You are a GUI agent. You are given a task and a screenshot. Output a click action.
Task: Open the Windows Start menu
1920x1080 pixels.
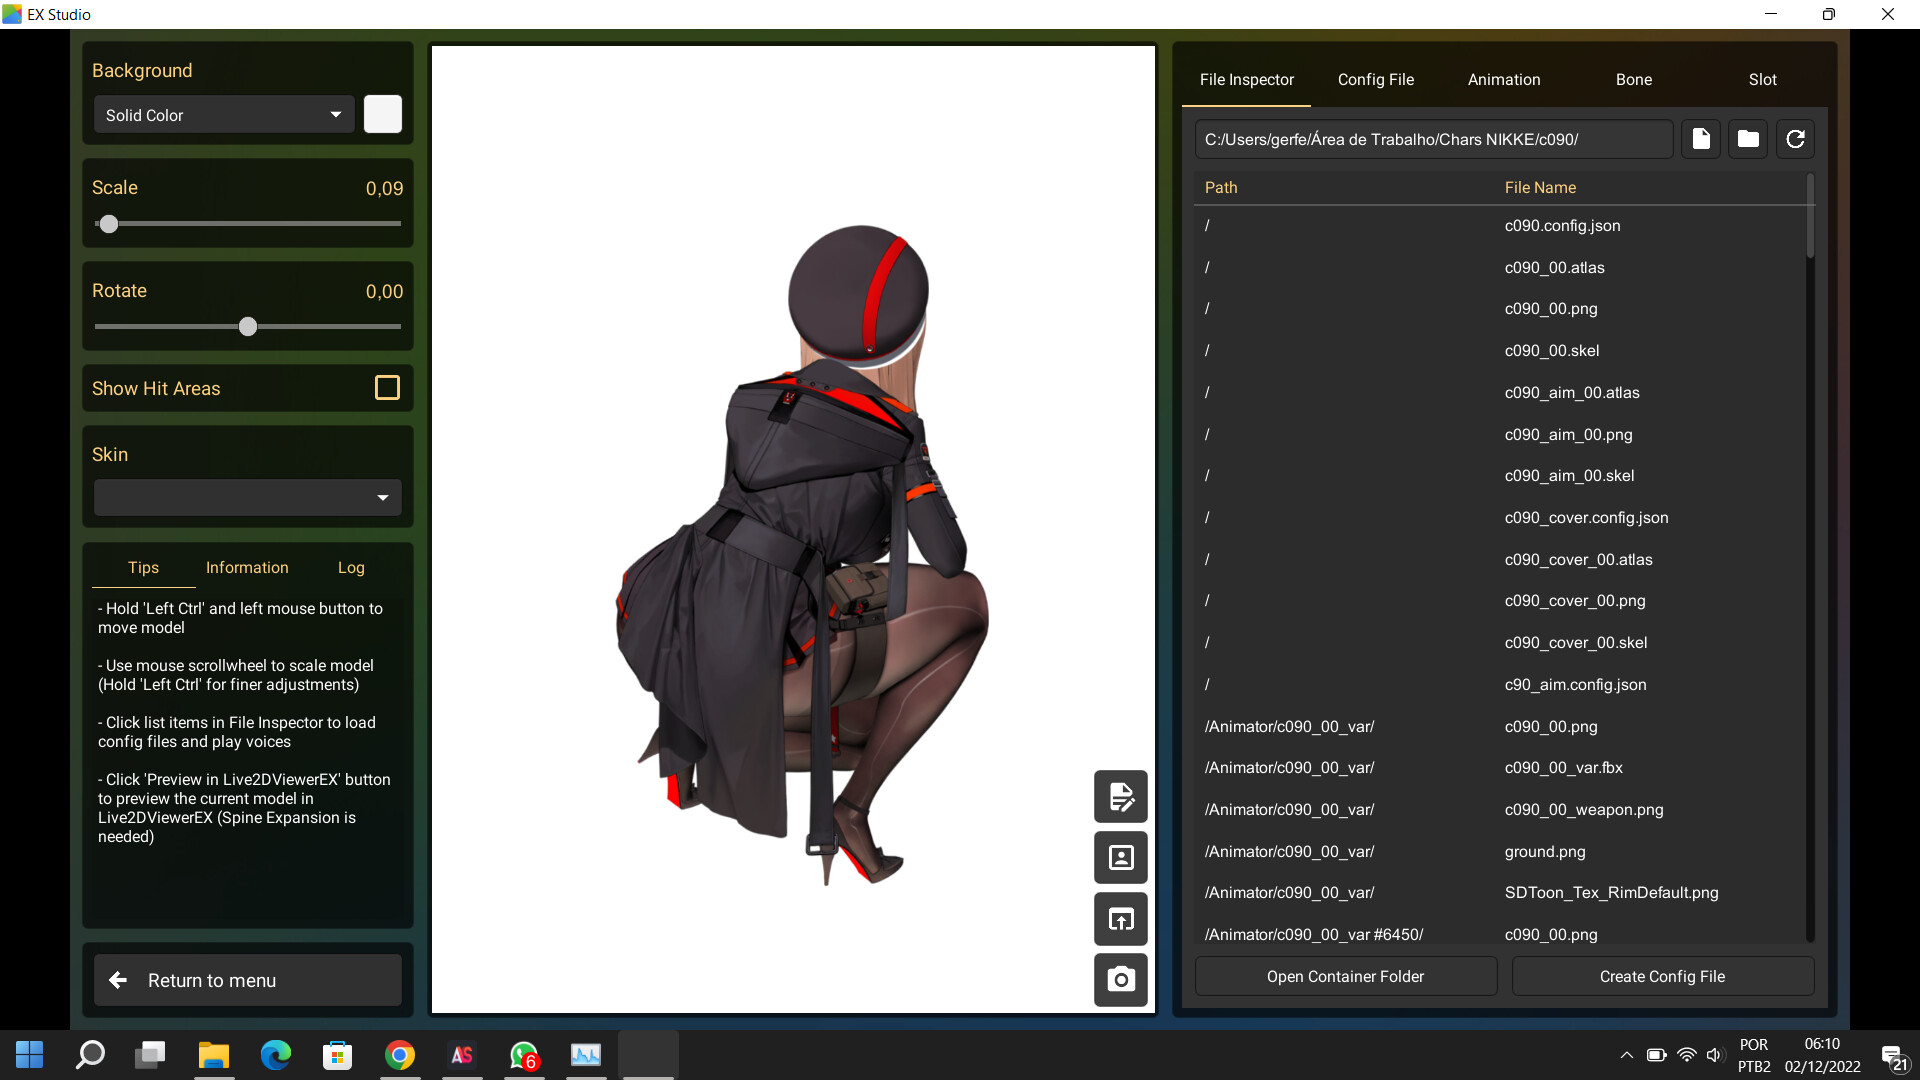coord(30,1055)
